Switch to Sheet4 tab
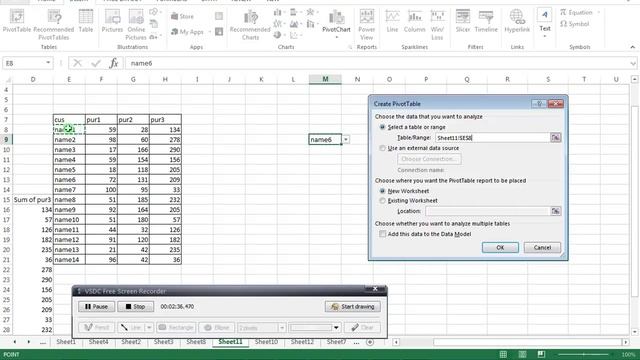Screen dimensions: 640x360 [98, 342]
